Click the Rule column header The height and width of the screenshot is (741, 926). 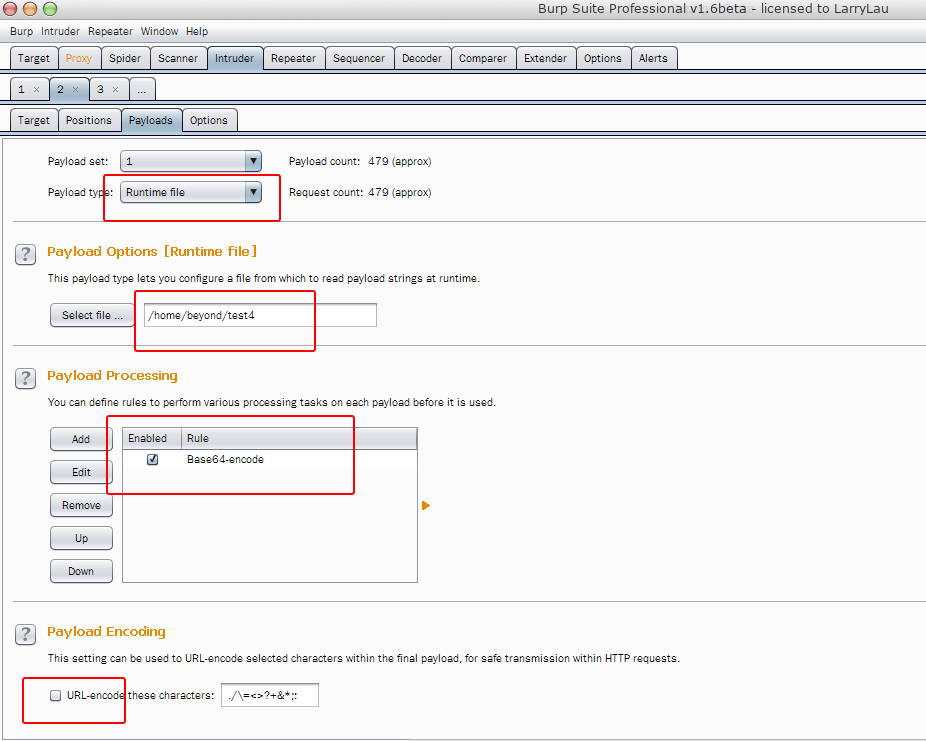click(x=299, y=439)
